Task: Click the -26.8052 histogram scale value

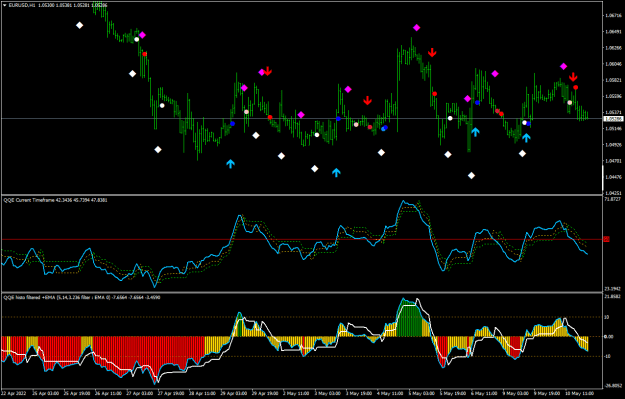Action: pos(613,385)
